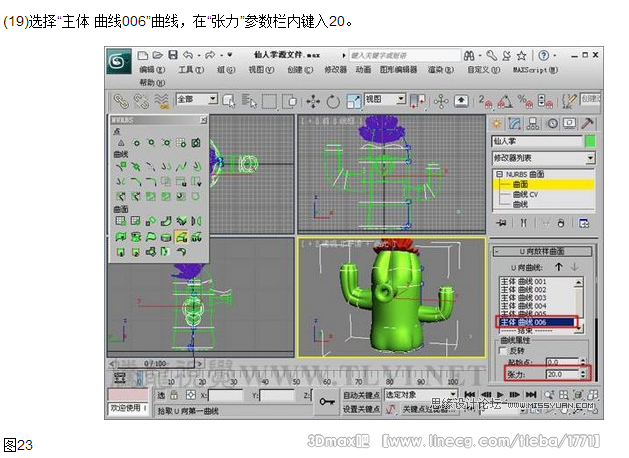This screenshot has height=458, width=629.
Task: Open the 工具(T) menu
Action: pos(191,70)
